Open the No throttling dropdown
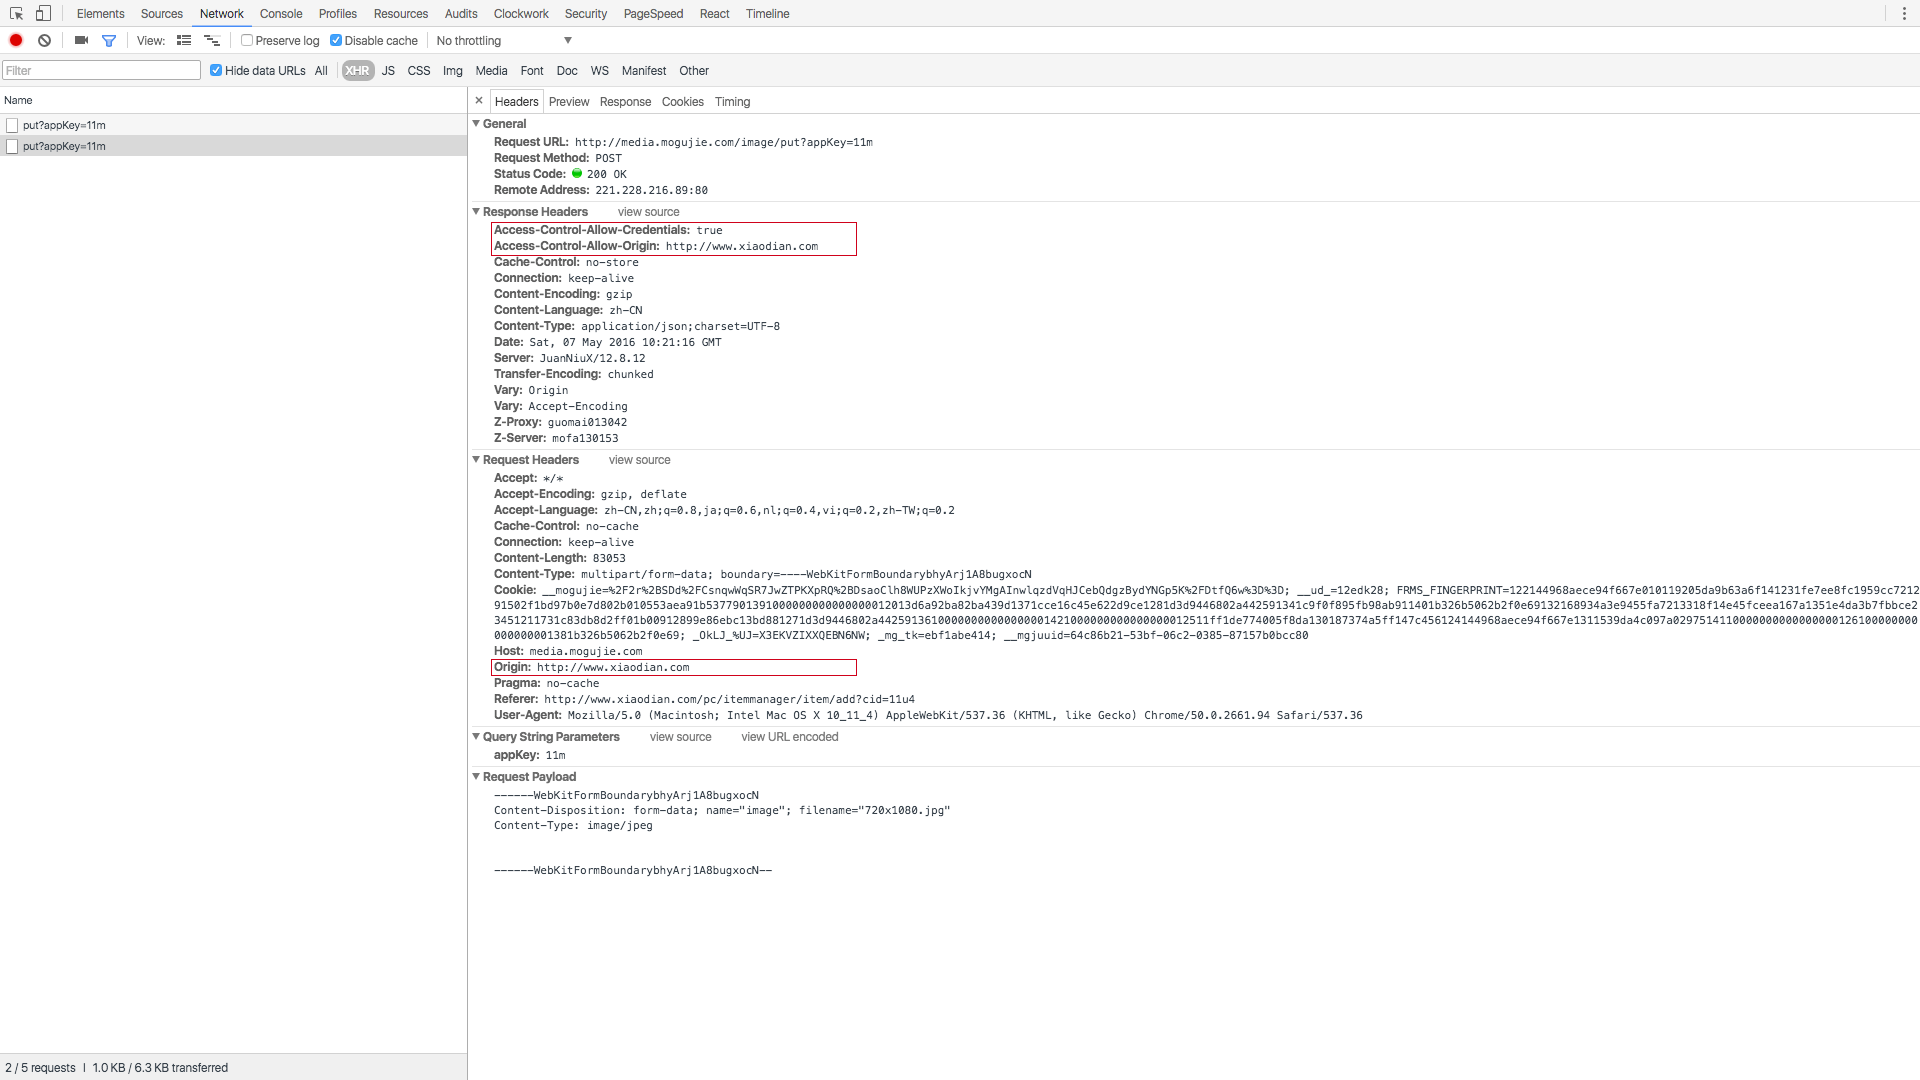This screenshot has height=1080, width=1920. pos(504,41)
